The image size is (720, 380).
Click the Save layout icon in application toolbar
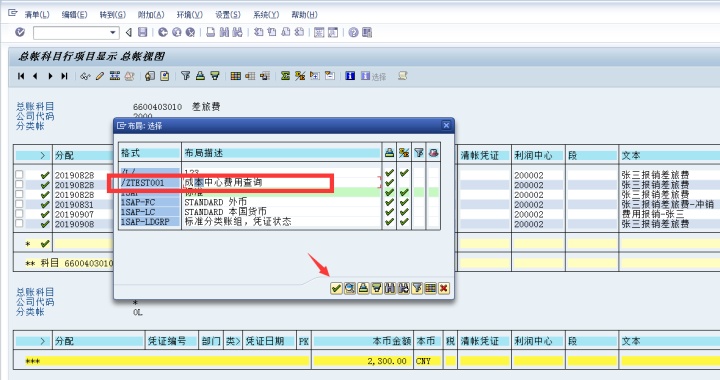pos(265,76)
